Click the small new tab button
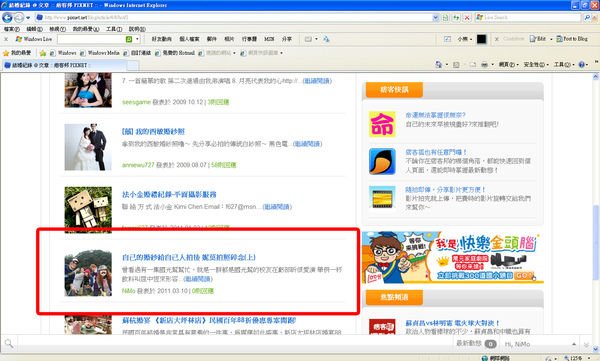 point(132,65)
